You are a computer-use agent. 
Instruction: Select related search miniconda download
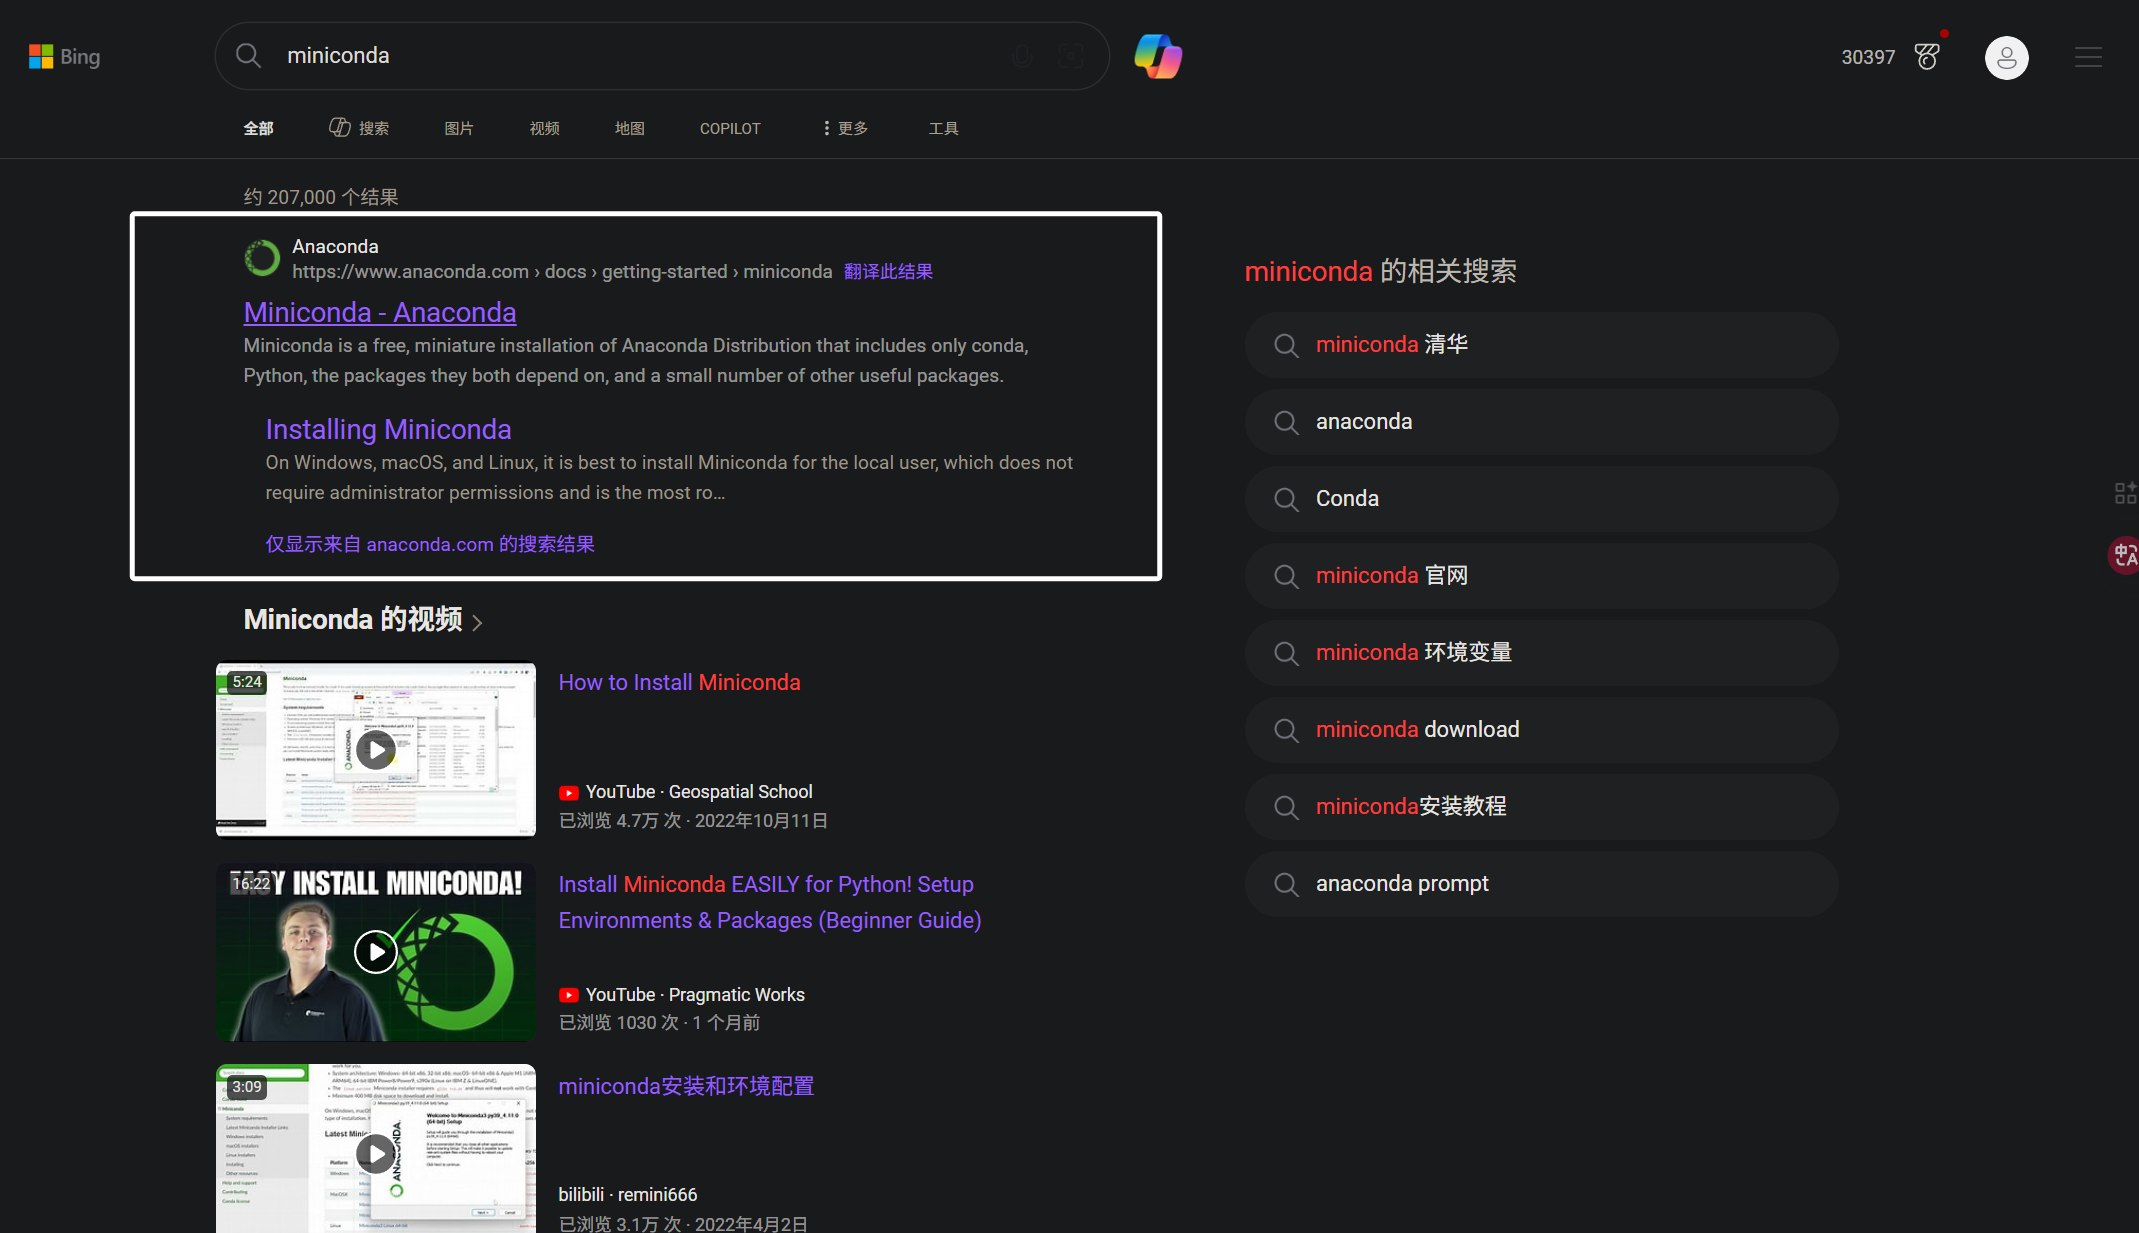point(1541,731)
